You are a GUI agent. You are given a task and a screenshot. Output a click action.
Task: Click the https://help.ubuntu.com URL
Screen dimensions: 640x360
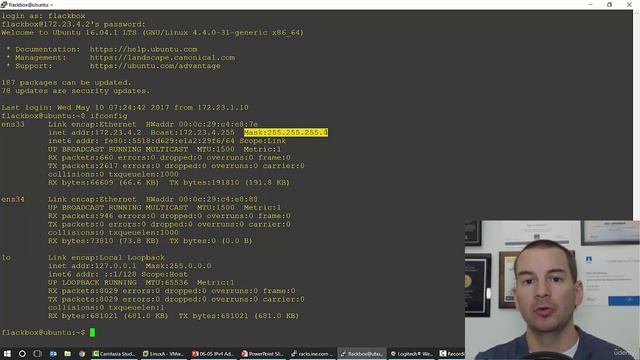tap(144, 49)
